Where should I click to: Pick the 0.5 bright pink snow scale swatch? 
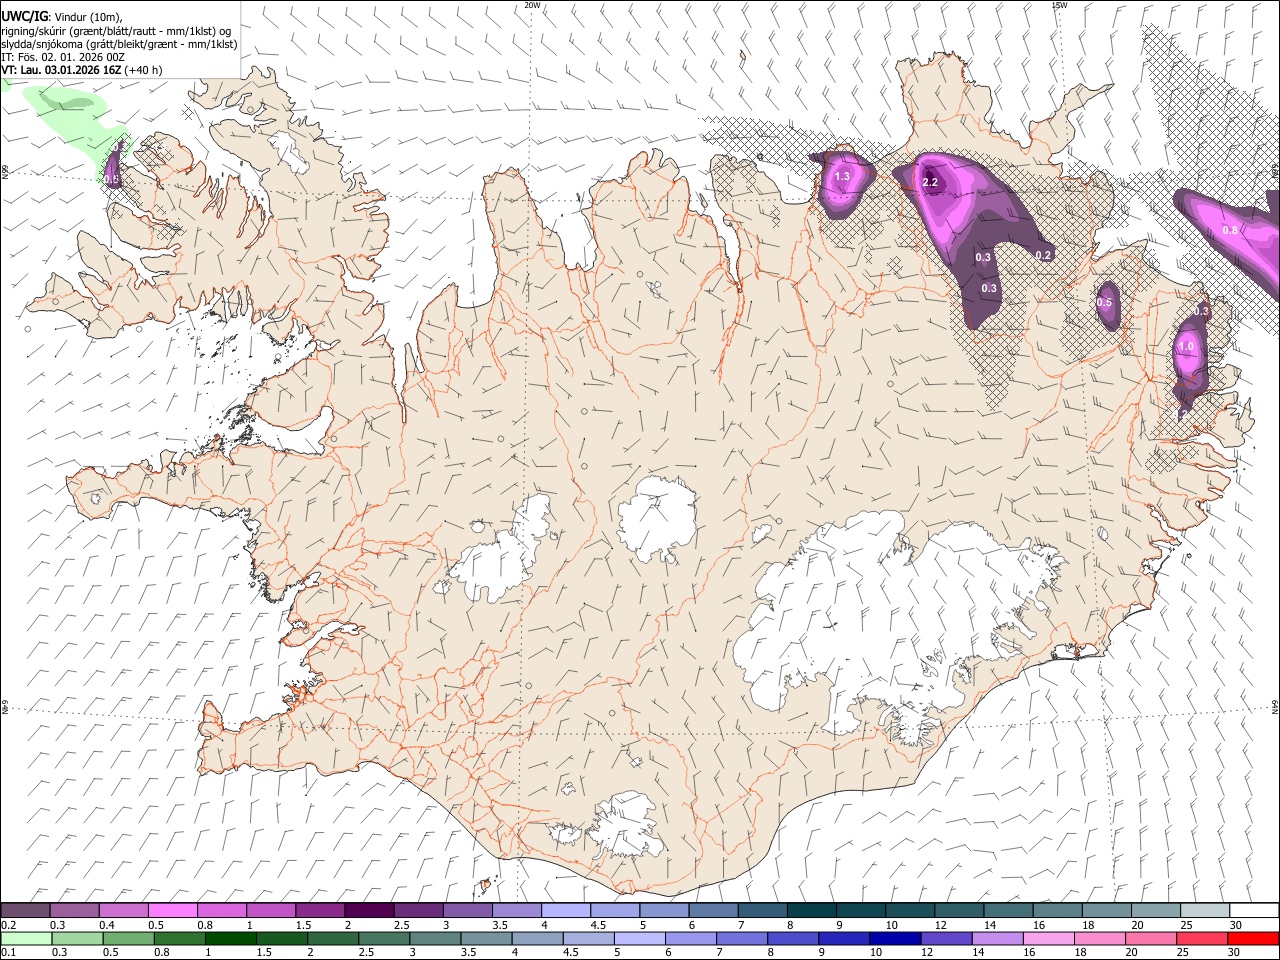click(172, 910)
